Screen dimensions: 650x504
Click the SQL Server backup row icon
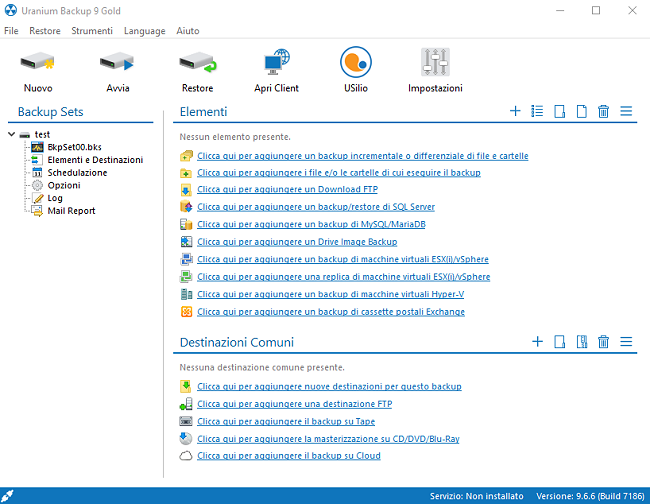pyautogui.click(x=186, y=207)
